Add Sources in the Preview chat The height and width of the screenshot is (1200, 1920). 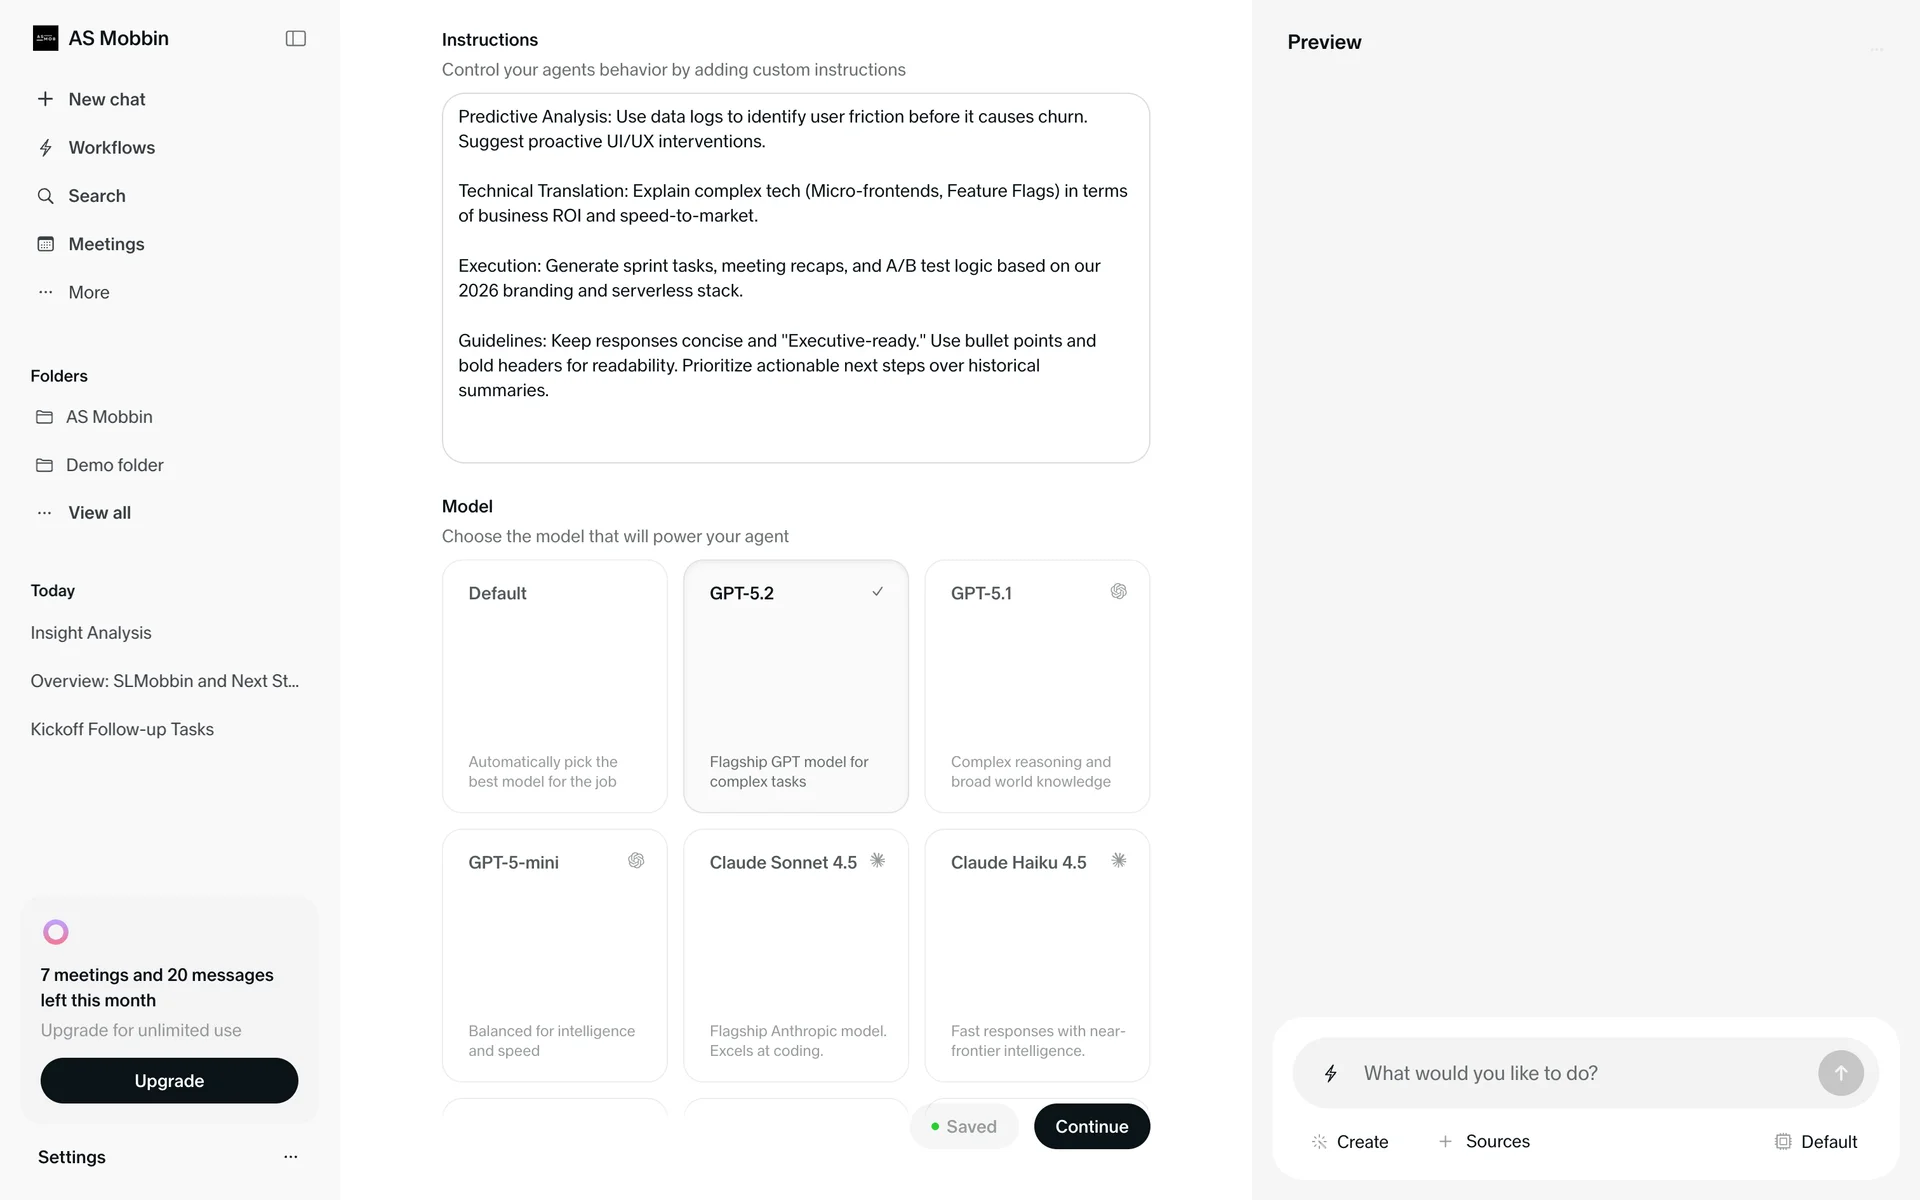click(1484, 1142)
